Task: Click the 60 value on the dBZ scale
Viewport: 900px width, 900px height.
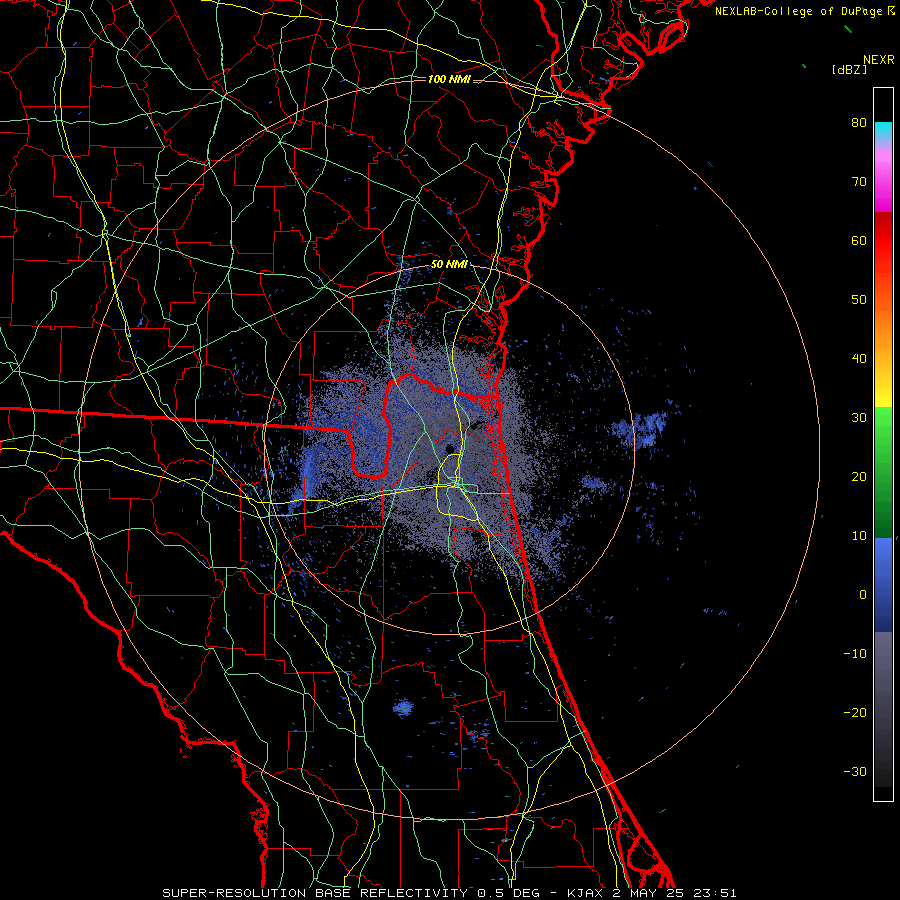Action: coord(859,241)
